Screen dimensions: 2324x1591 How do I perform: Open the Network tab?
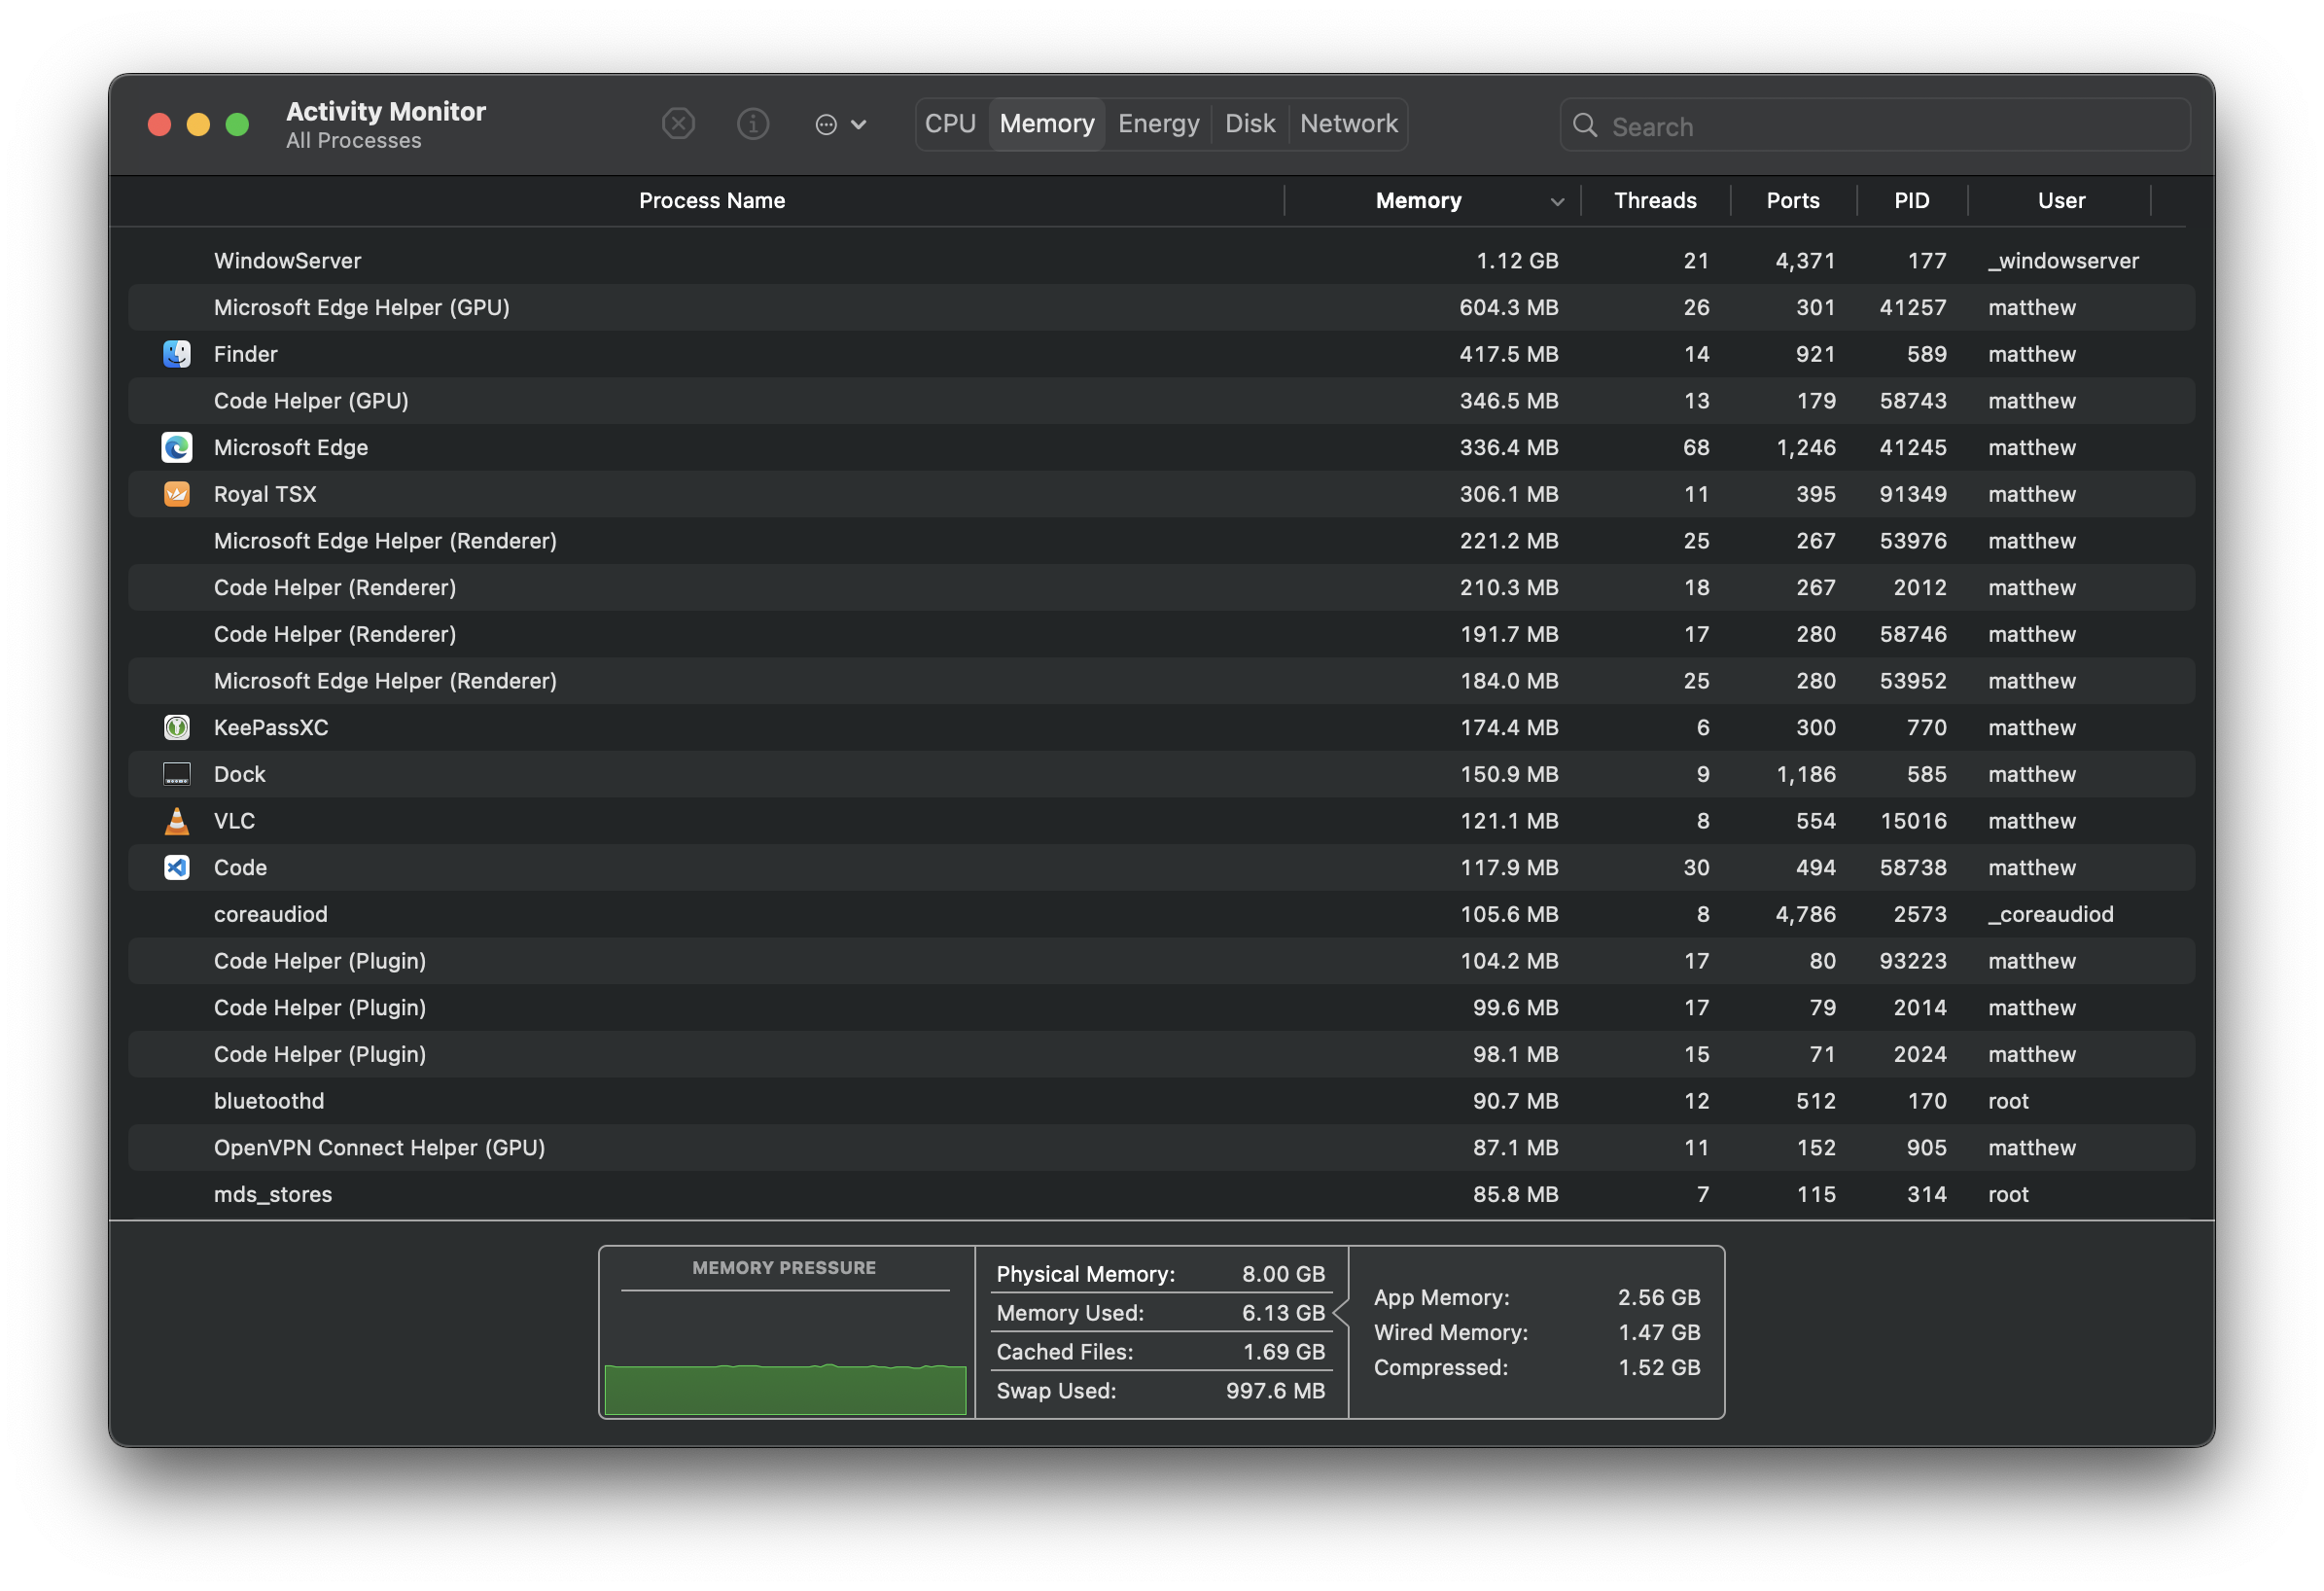[x=1348, y=124]
